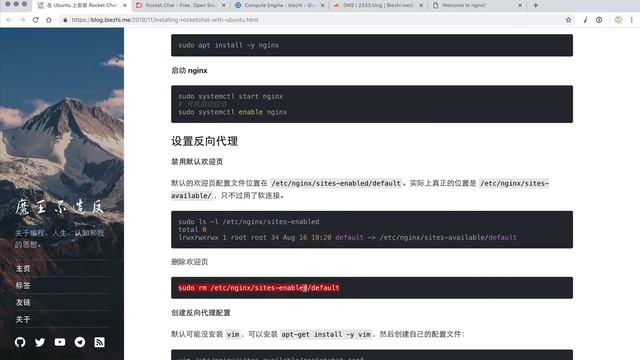
Task: Open the RSS feed icon in sidebar
Action: (100, 342)
